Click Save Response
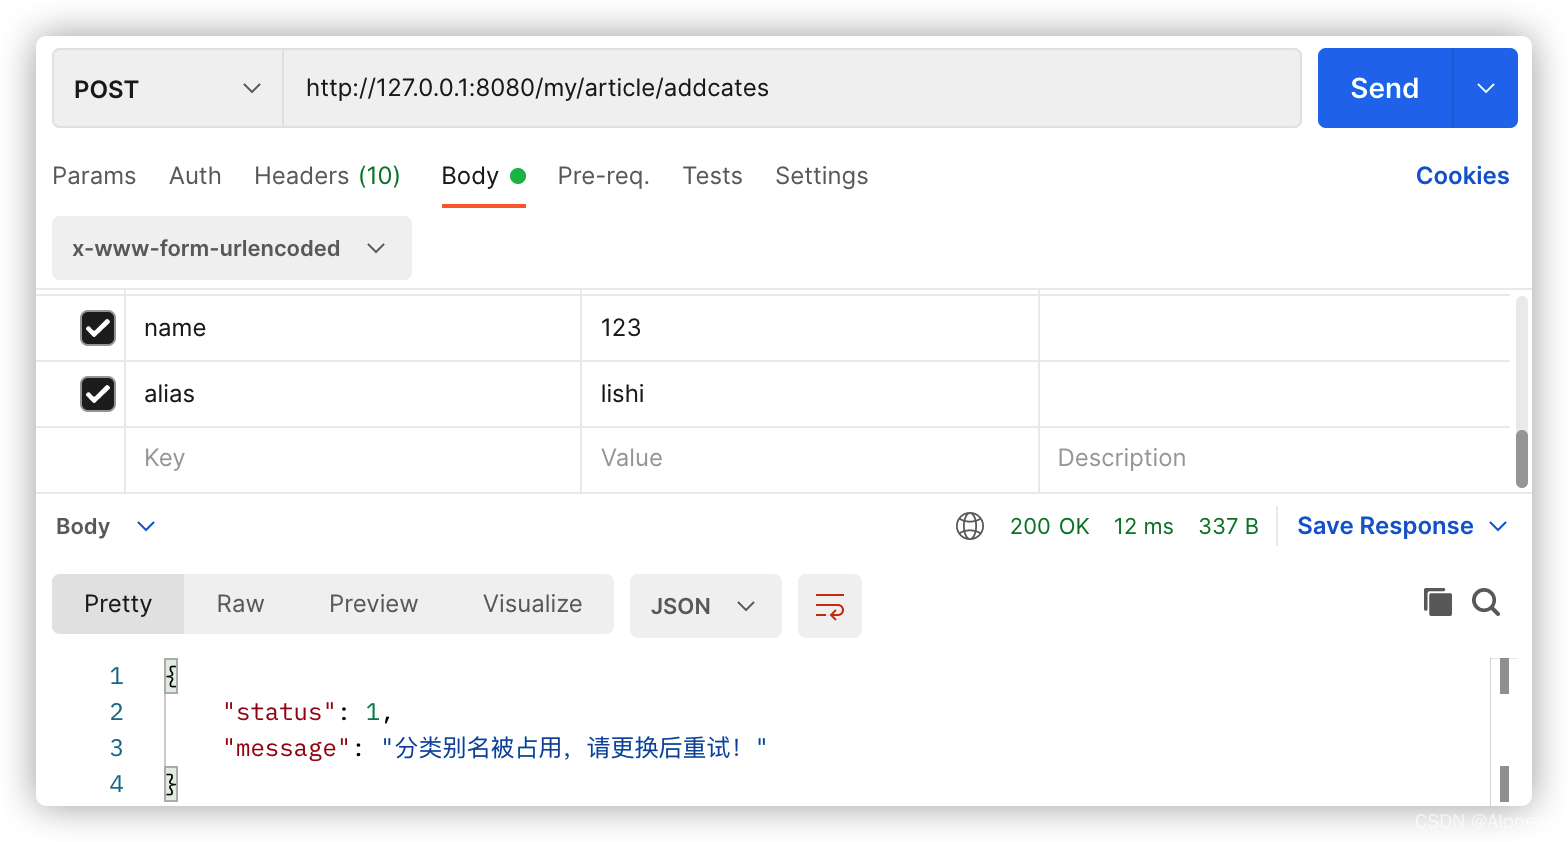This screenshot has width=1568, height=842. 1385,526
